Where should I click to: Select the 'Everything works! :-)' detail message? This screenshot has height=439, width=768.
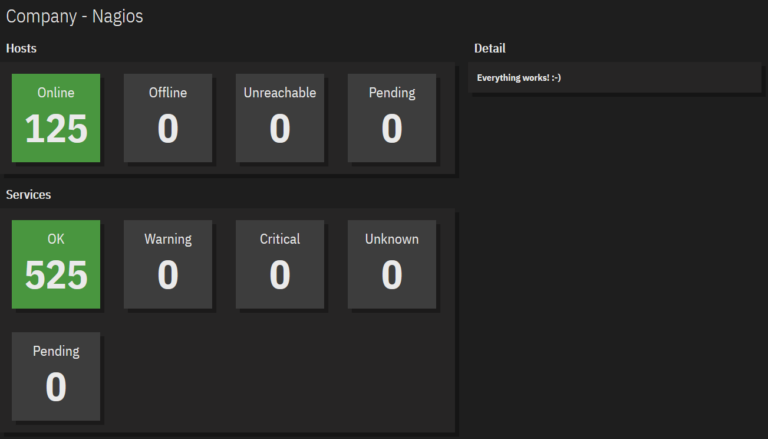(519, 77)
